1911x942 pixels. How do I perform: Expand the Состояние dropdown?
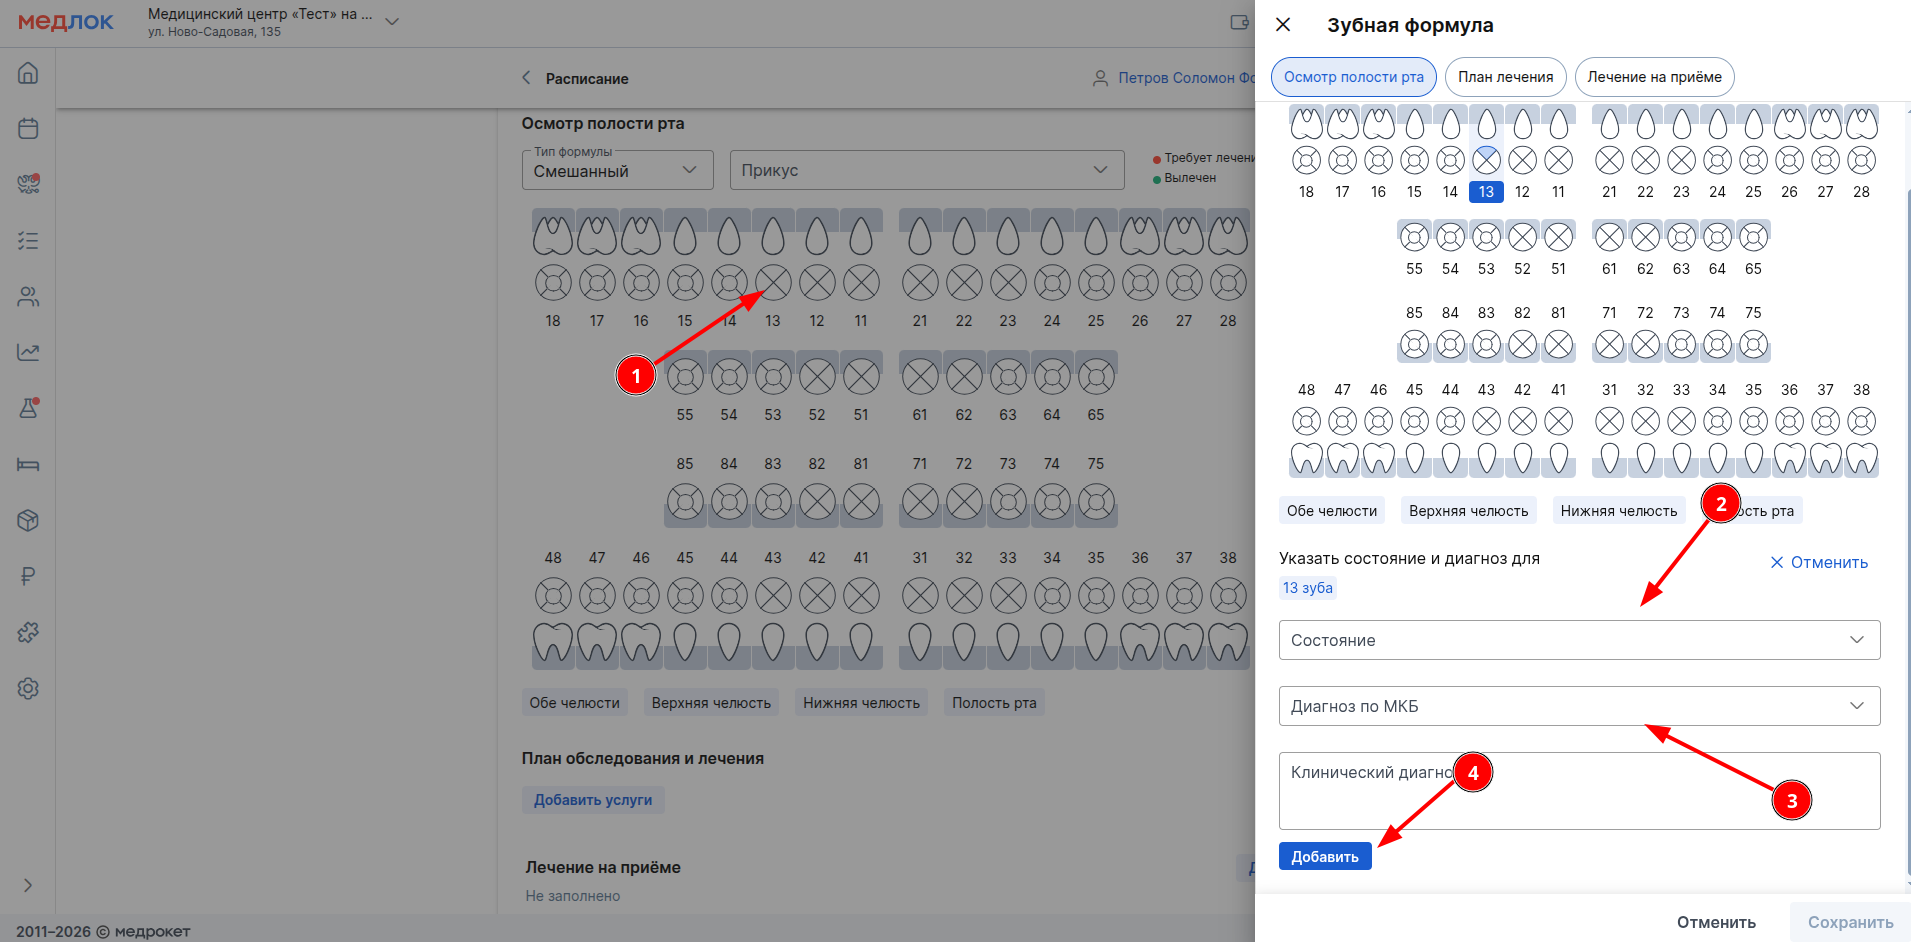(1578, 640)
